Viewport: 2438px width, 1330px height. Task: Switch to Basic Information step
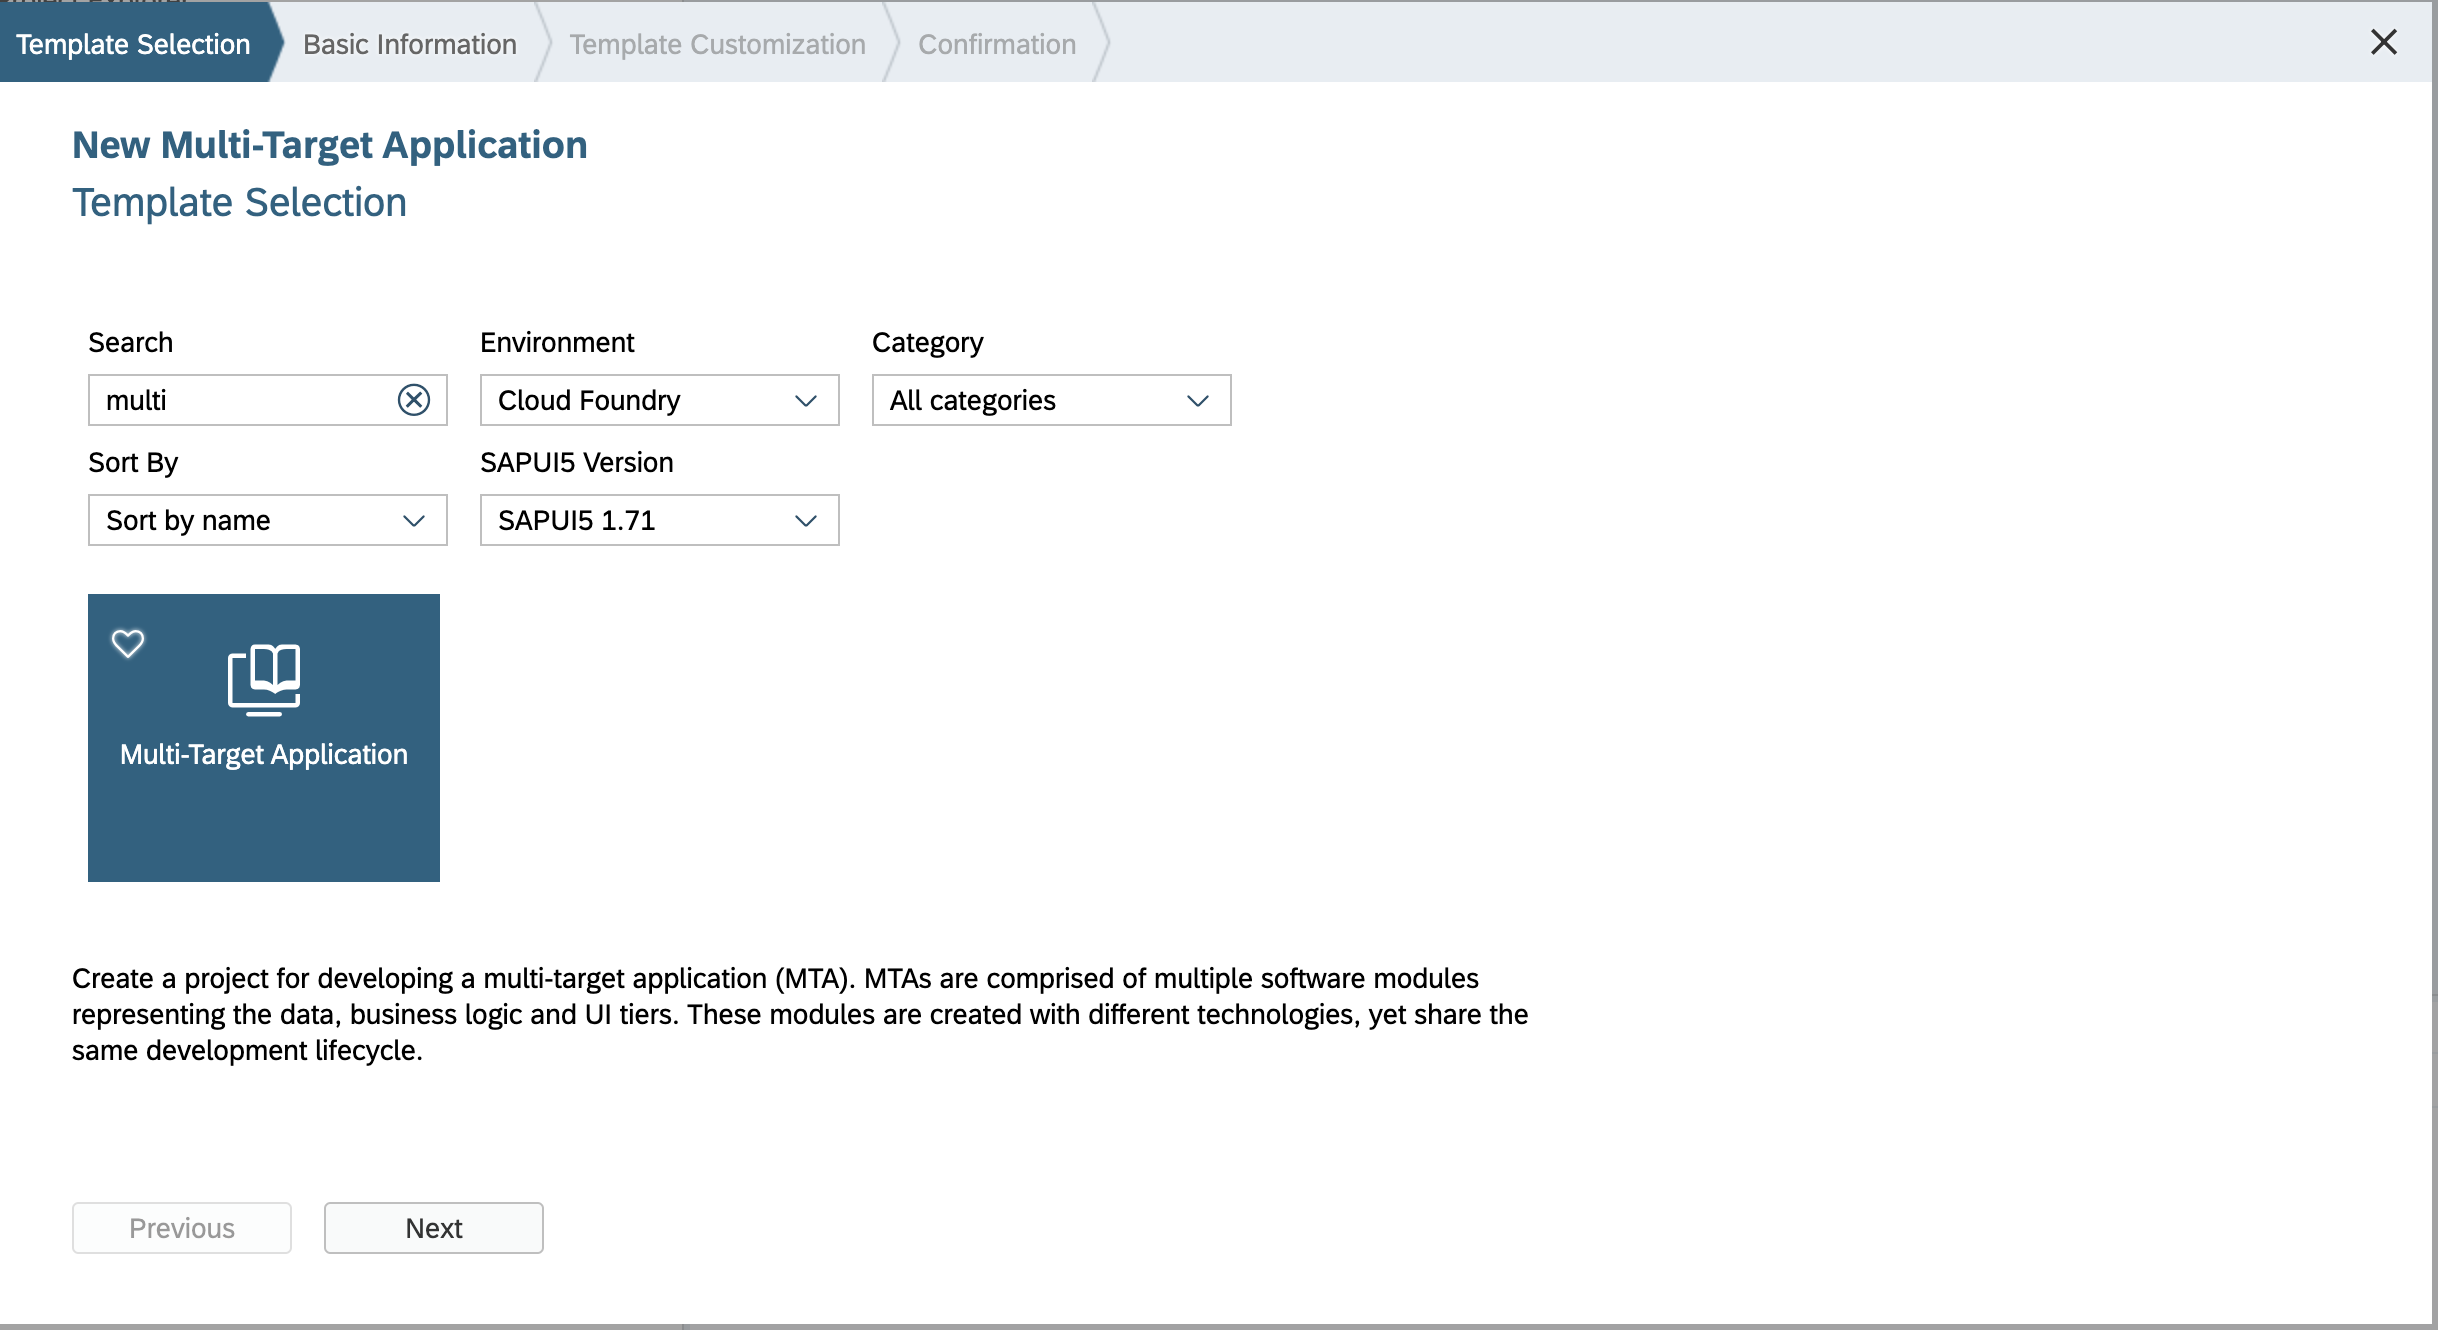[x=409, y=44]
